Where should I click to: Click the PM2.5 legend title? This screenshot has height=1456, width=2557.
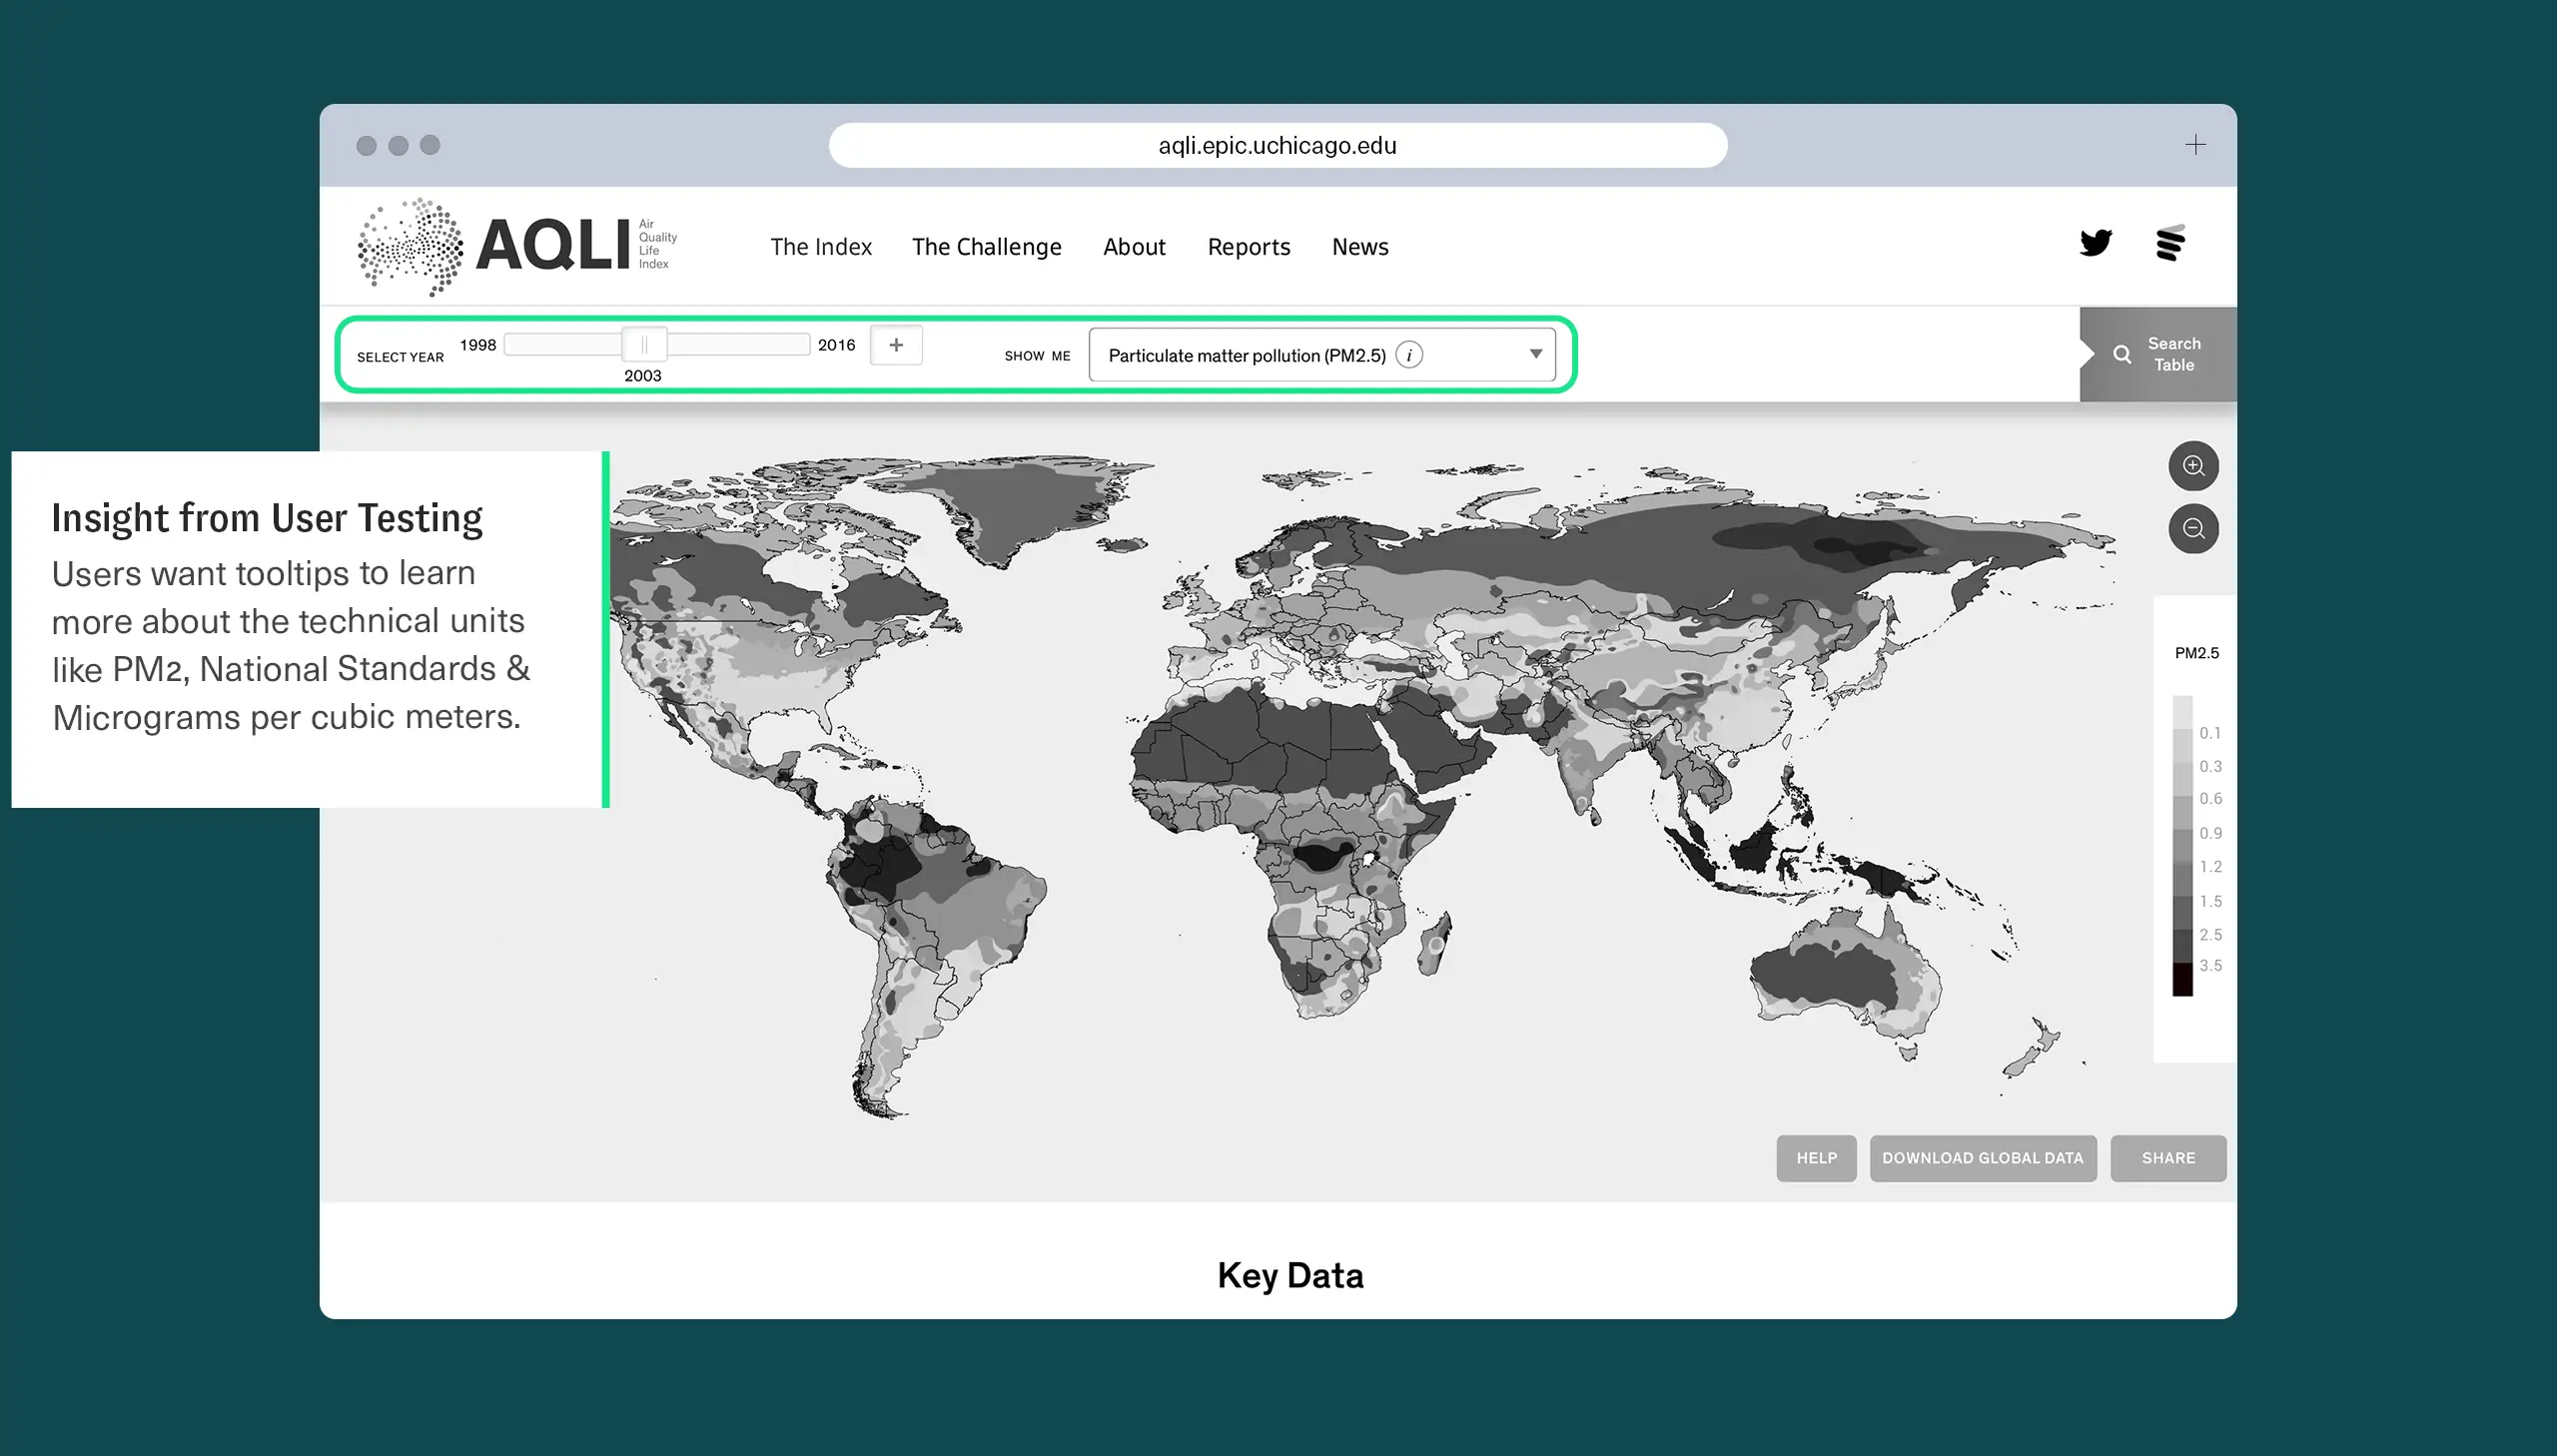coord(2196,653)
